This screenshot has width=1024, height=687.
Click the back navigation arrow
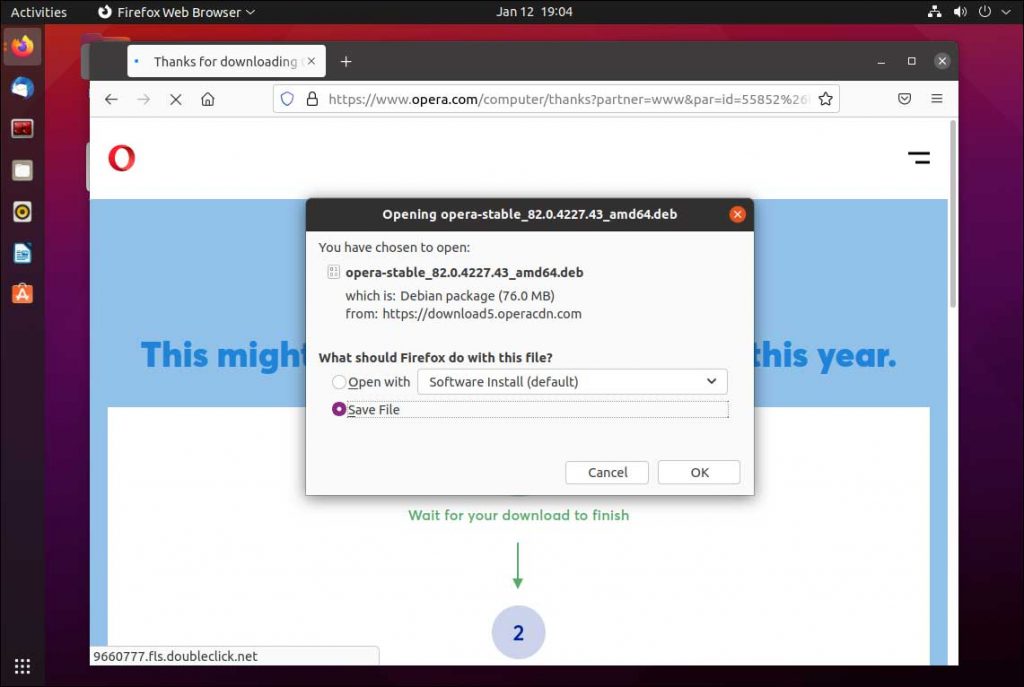[x=111, y=99]
